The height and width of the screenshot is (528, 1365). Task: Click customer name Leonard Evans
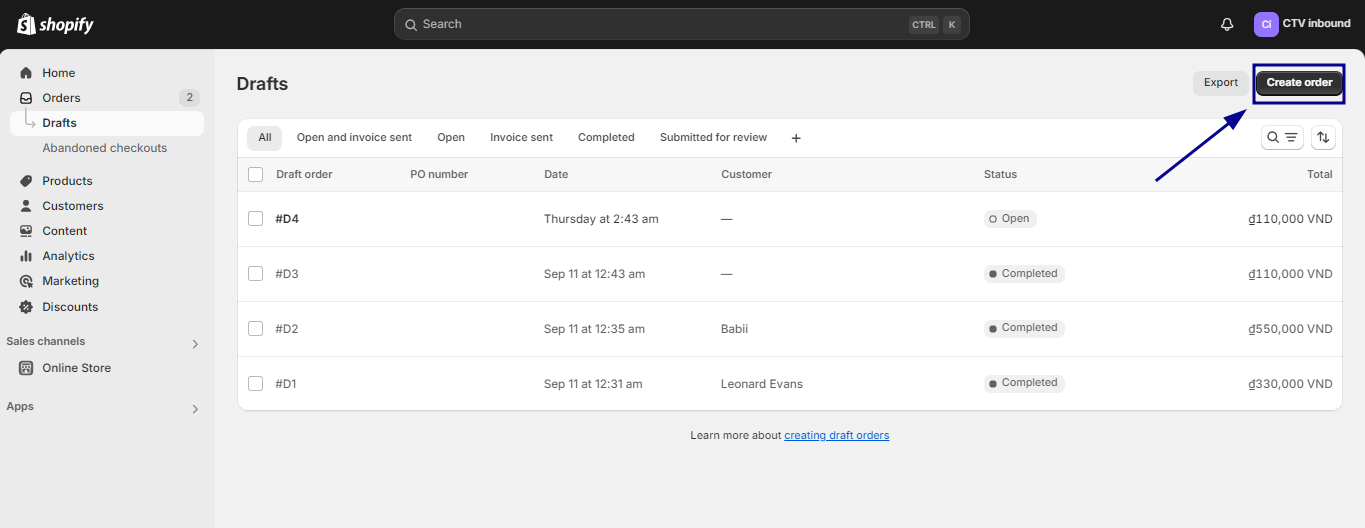762,384
